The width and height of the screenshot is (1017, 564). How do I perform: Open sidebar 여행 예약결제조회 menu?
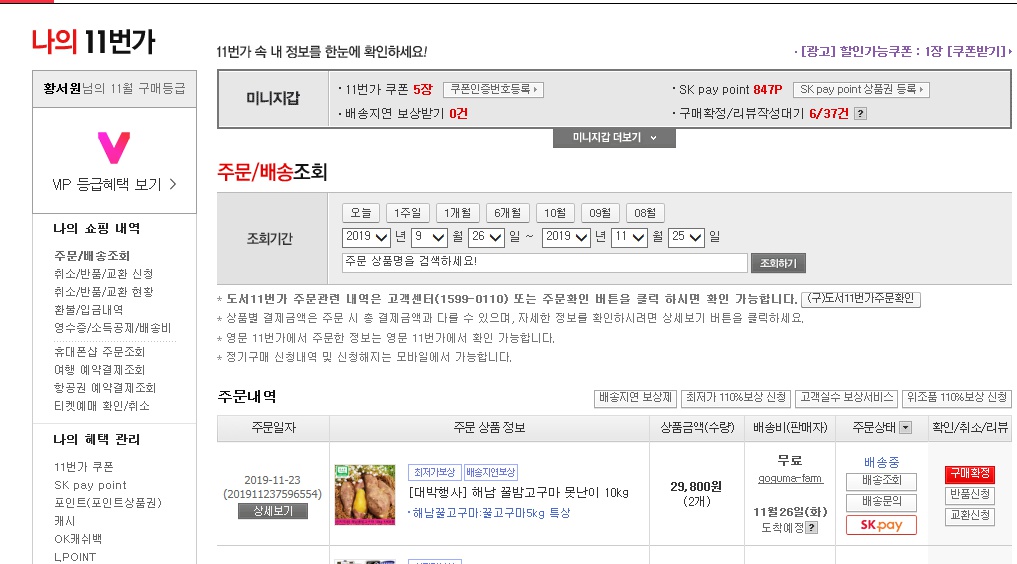pos(99,370)
